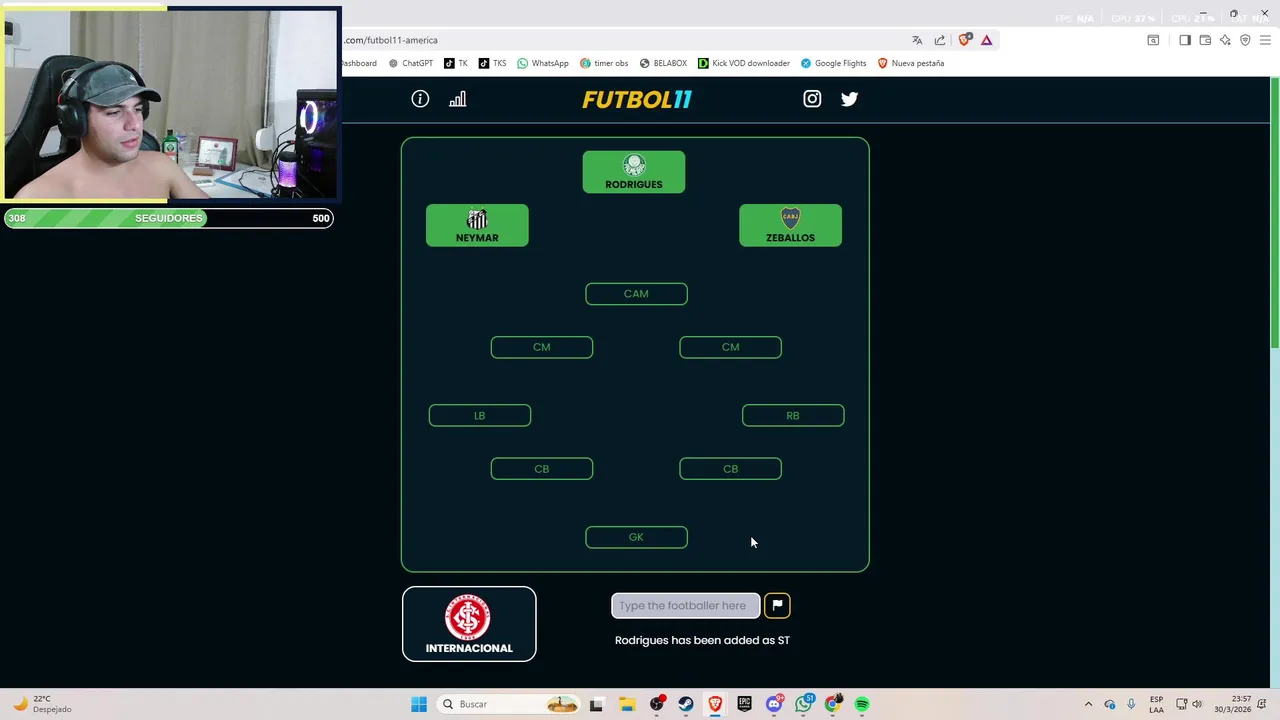This screenshot has width=1280, height=720.
Task: Open the info icon in Futbol11 header
Action: point(420,99)
